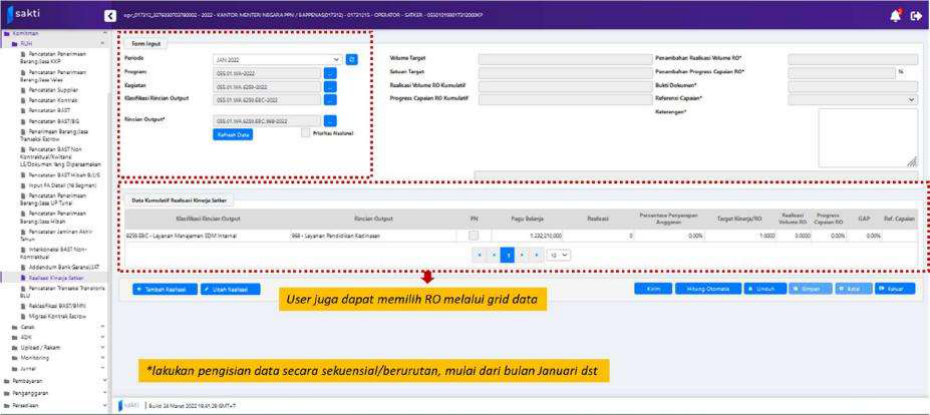
Task: Open the Rincian Output lookup ellipsis button
Action: pyautogui.click(x=331, y=120)
